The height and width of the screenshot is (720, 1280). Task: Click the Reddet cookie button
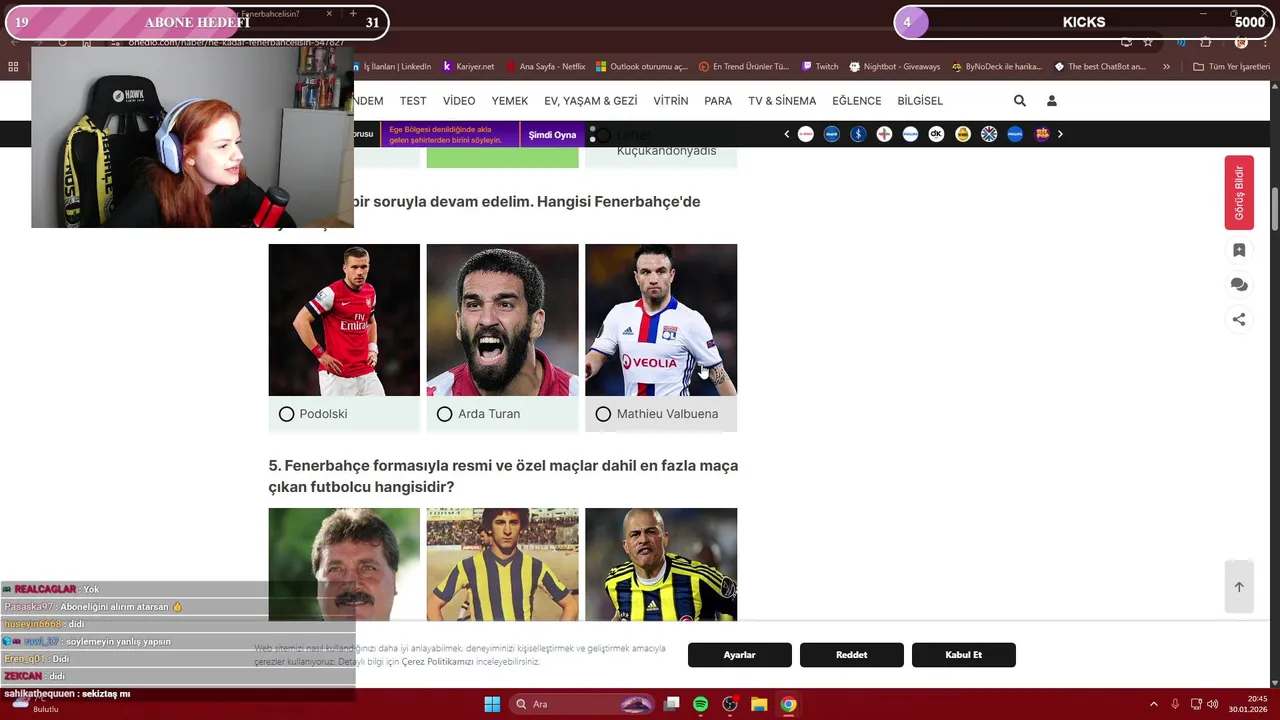pos(852,655)
